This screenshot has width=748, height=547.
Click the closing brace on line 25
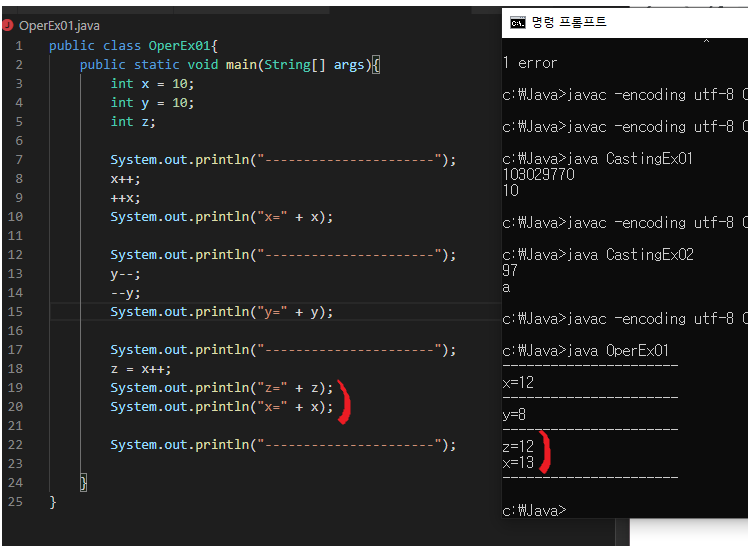pos(52,502)
